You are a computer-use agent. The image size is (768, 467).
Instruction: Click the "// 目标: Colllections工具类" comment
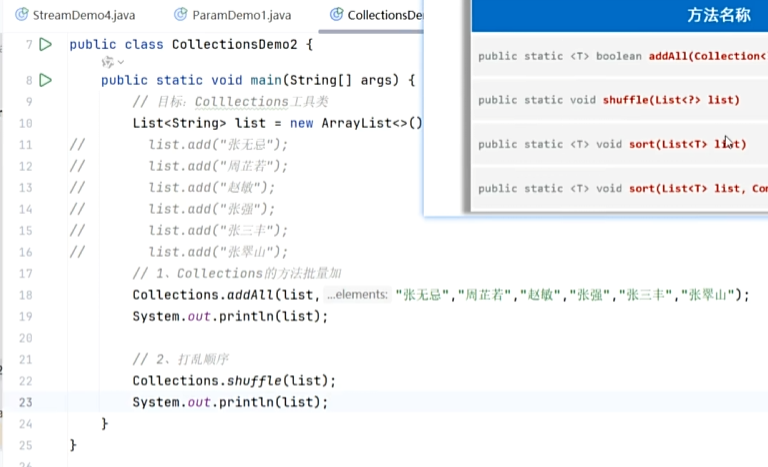[230, 102]
